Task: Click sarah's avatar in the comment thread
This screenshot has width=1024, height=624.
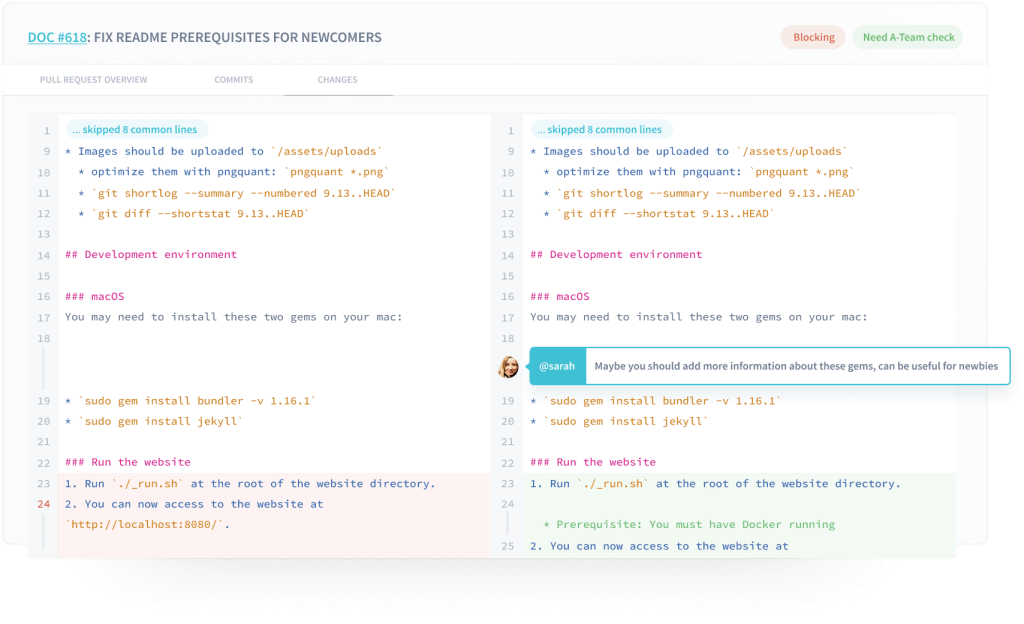Action: (x=508, y=366)
